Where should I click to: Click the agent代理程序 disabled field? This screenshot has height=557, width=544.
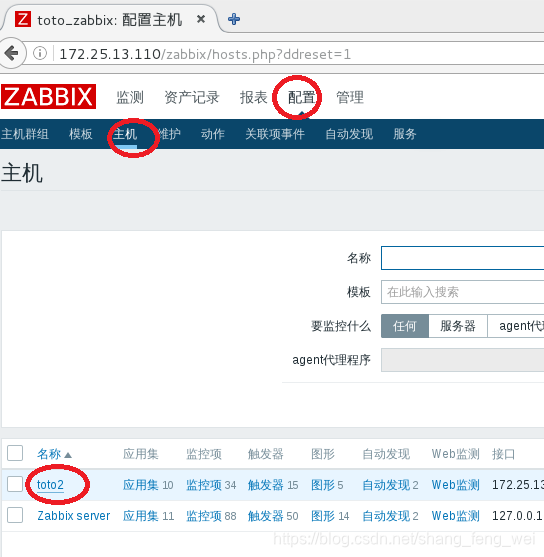pyautogui.click(x=462, y=360)
